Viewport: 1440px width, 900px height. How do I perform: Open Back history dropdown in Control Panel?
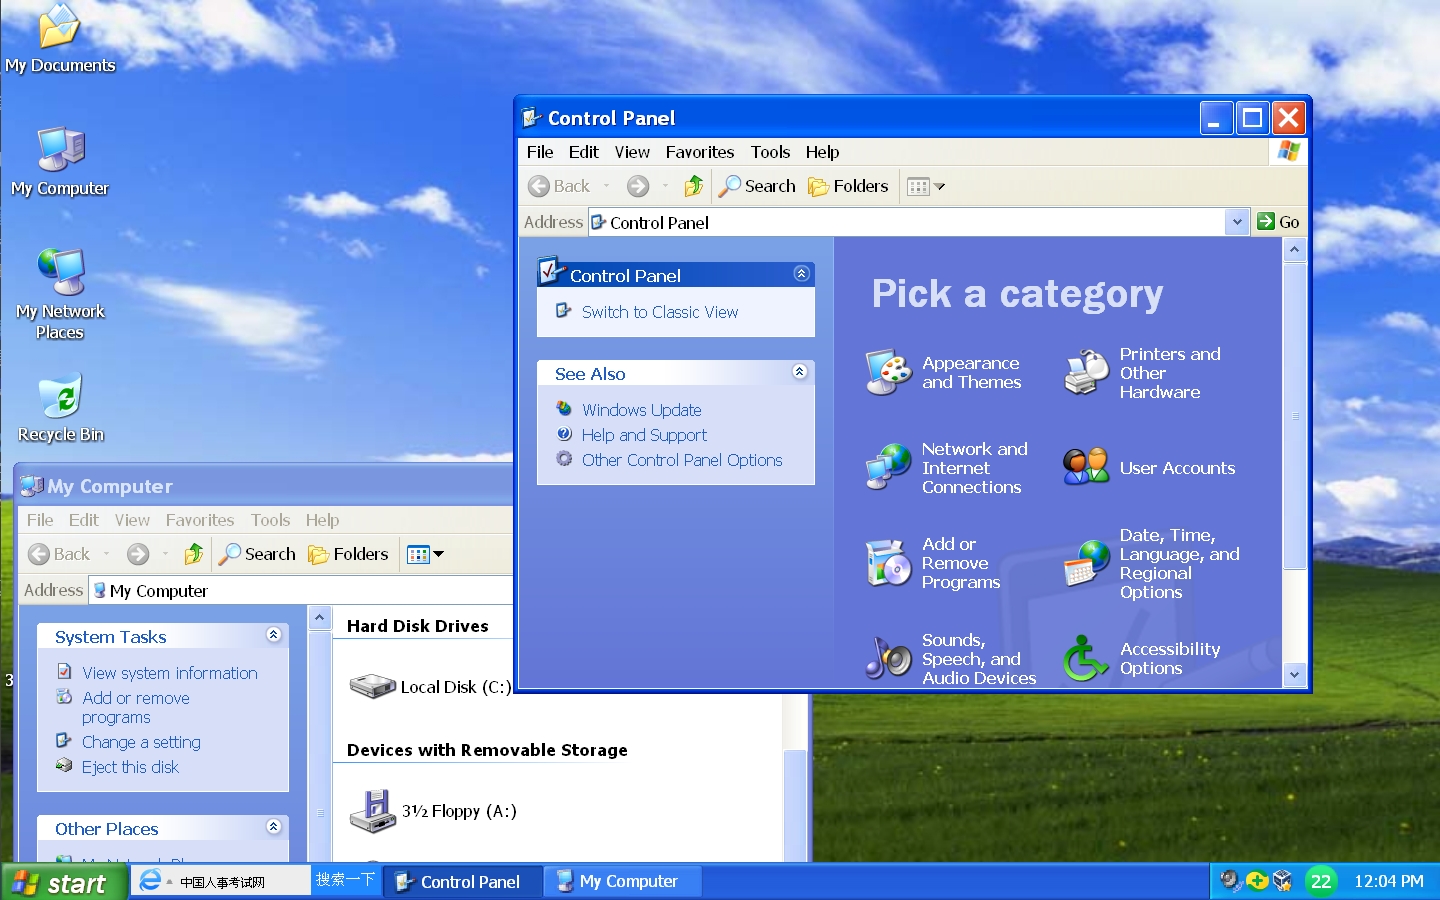(606, 186)
